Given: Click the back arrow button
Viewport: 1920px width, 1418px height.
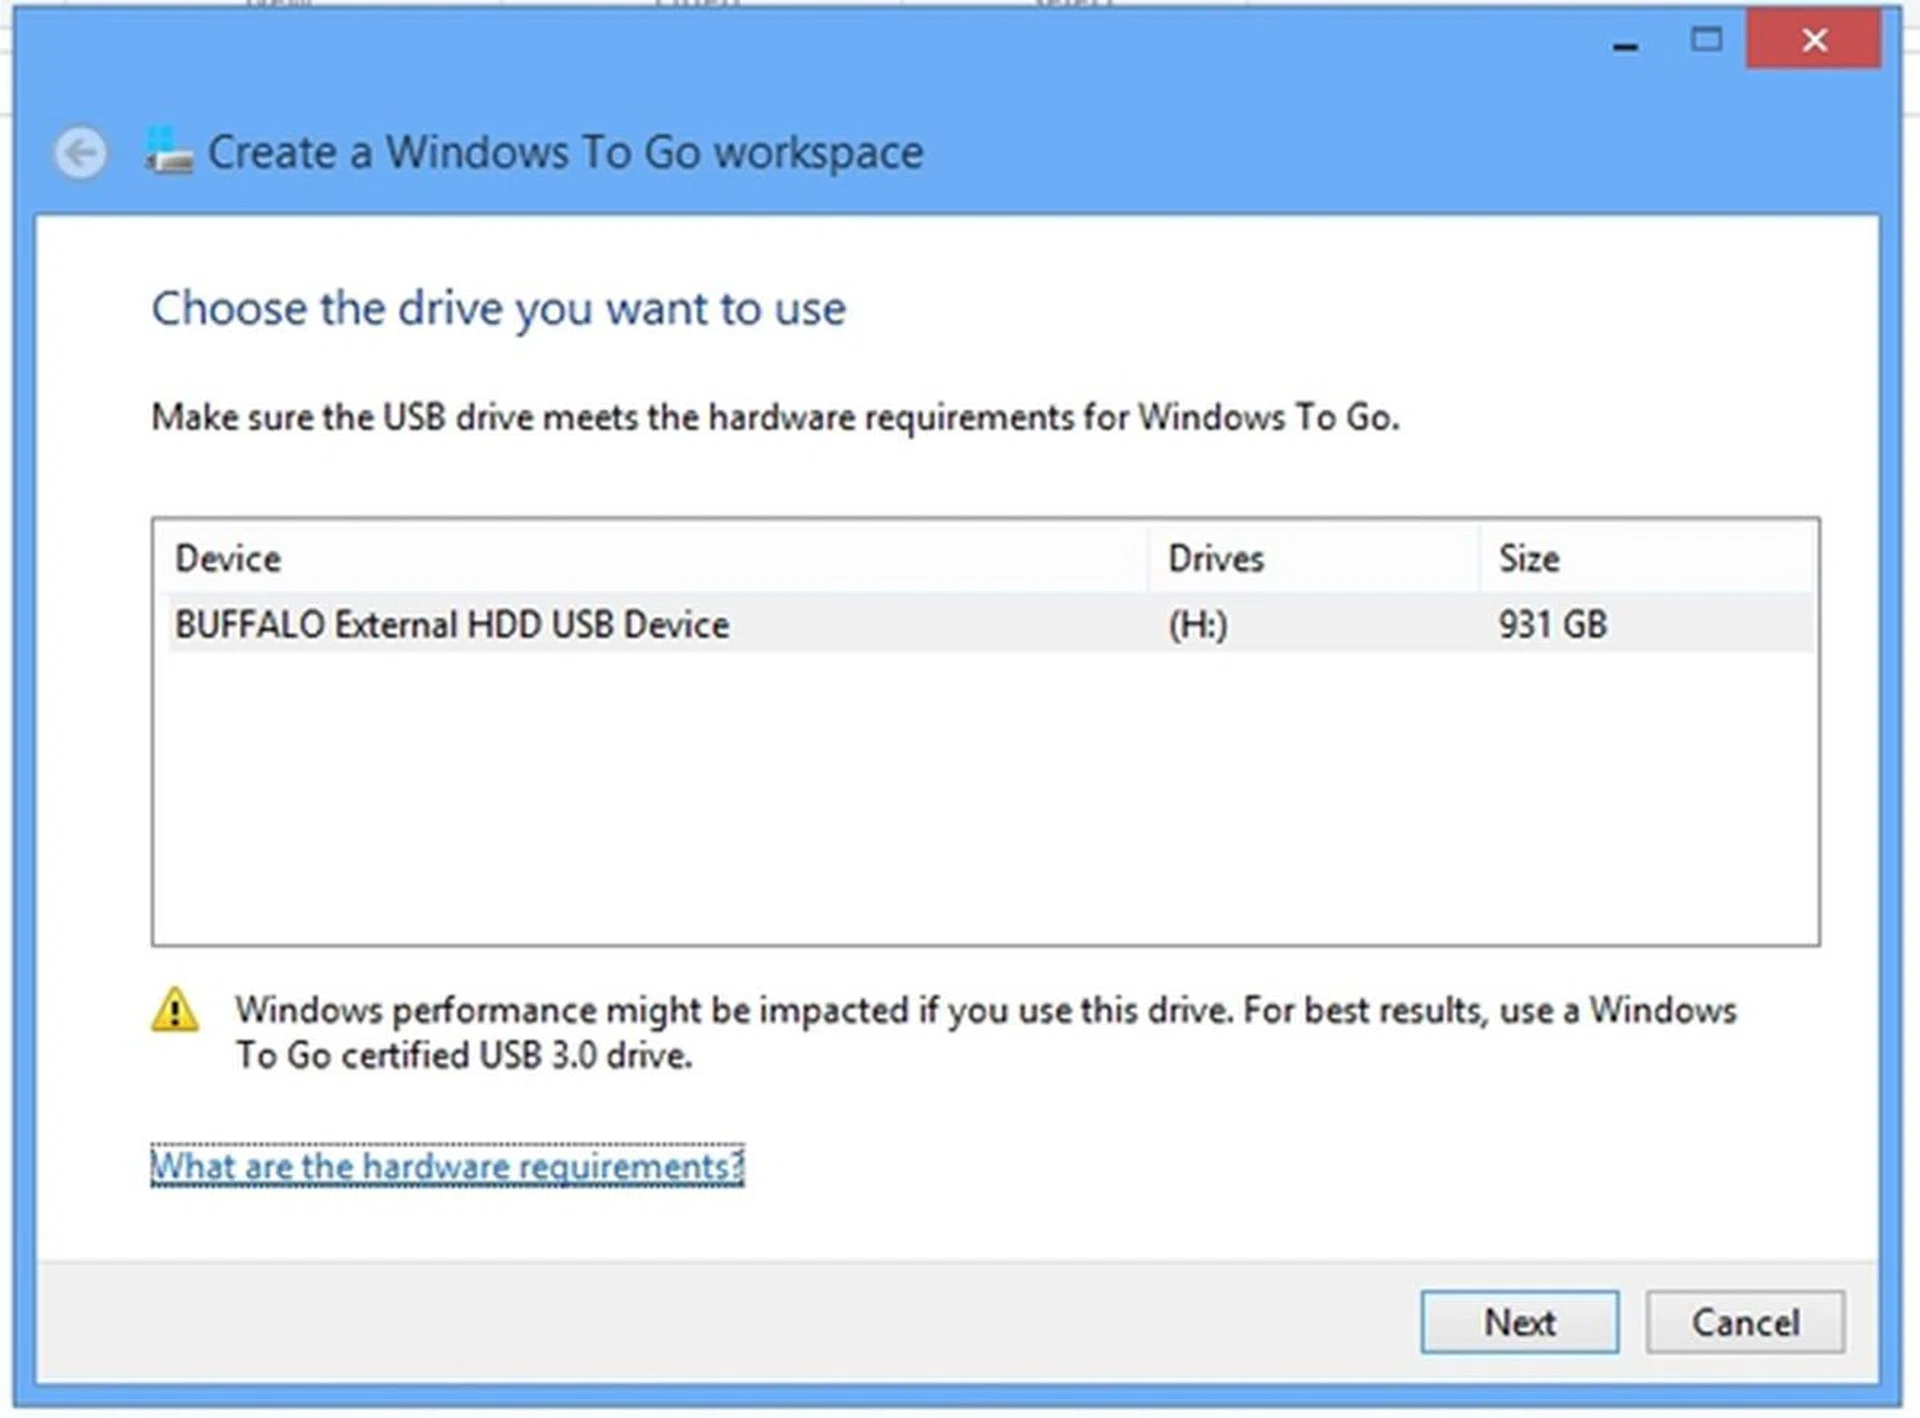Looking at the screenshot, I should coord(80,153).
